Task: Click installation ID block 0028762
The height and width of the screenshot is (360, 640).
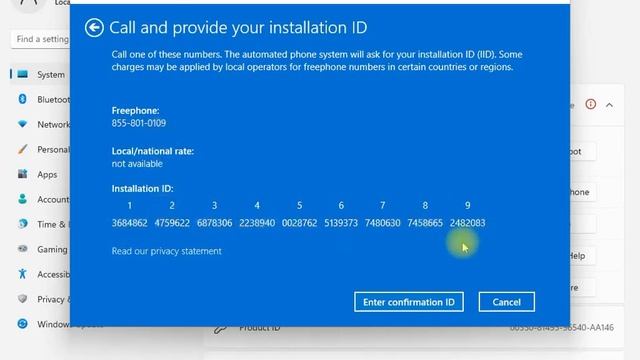Action: tap(299, 223)
